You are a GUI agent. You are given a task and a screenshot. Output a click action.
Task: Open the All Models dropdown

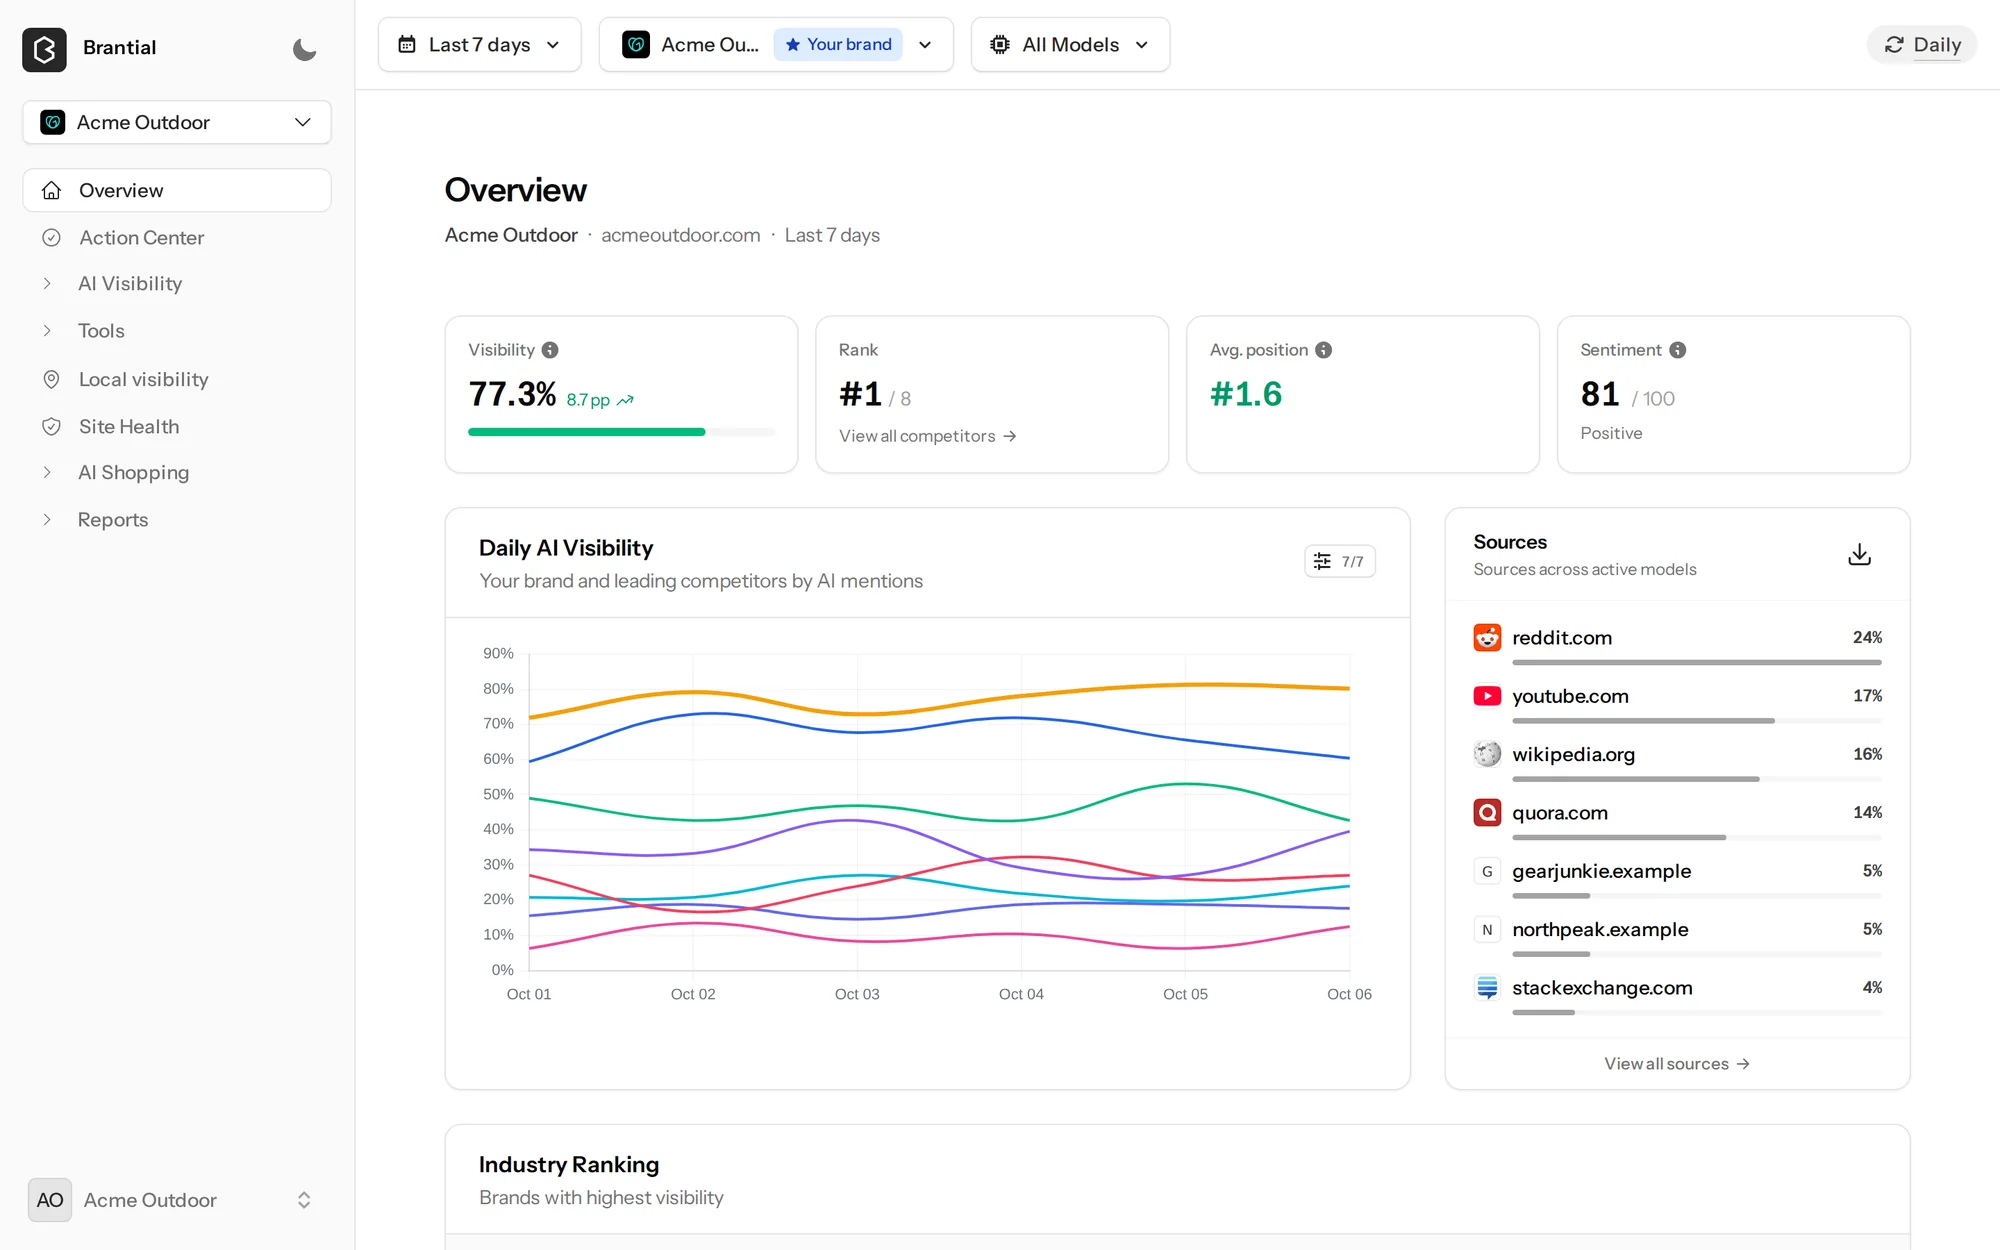(1070, 45)
